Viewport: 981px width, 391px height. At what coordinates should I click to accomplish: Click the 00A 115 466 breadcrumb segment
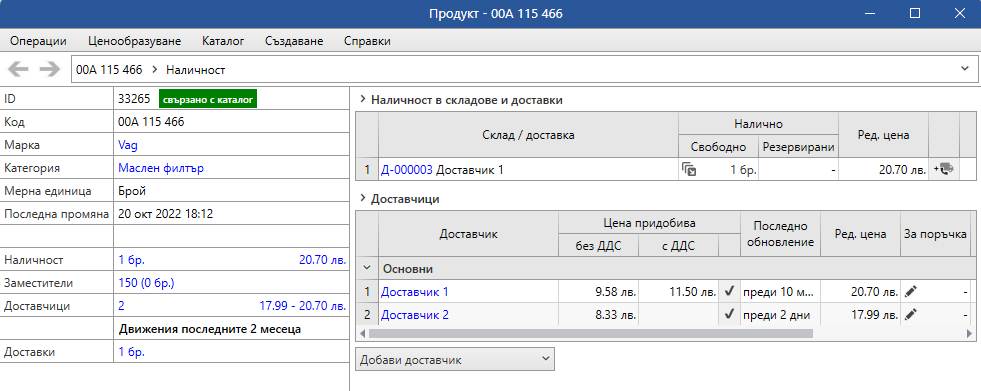[x=109, y=69]
